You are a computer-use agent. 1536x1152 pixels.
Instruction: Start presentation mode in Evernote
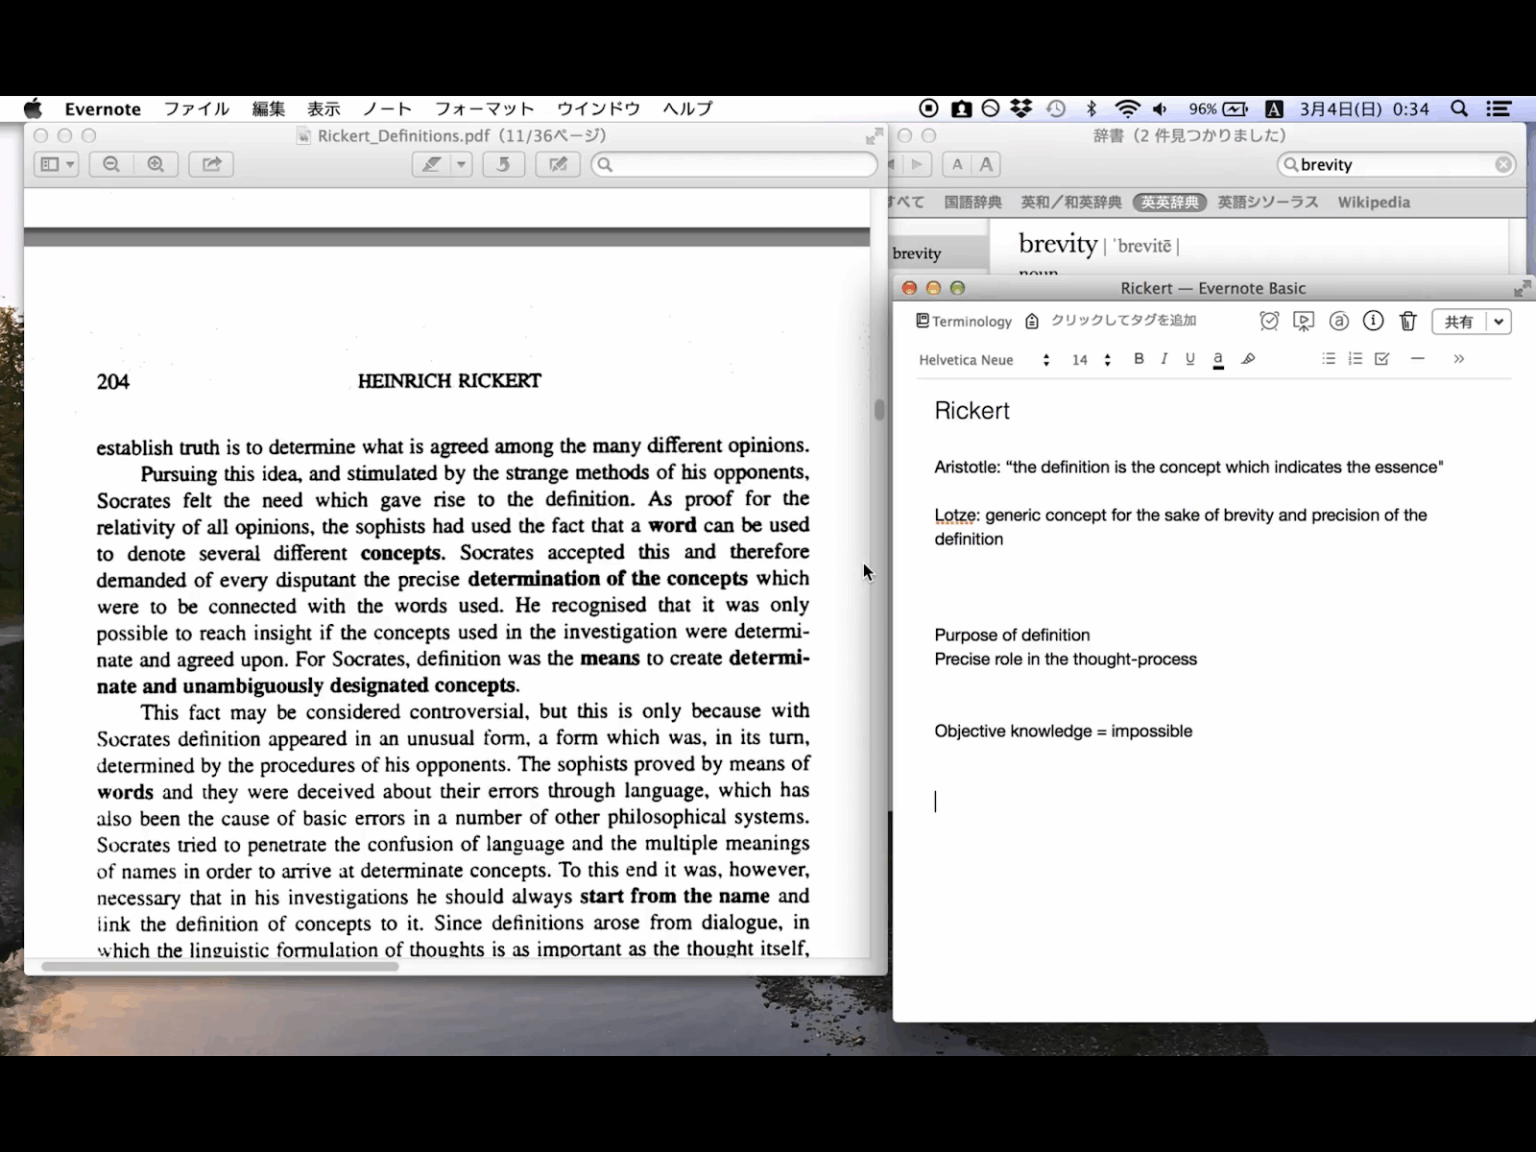point(1303,321)
